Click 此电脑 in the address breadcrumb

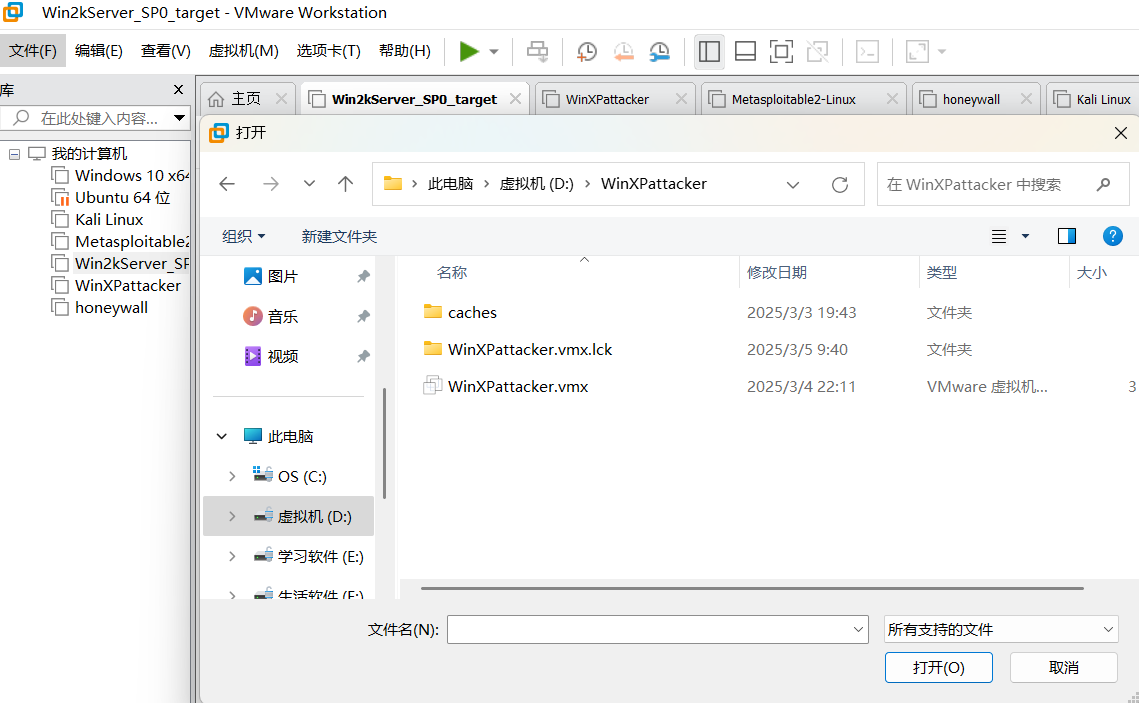(x=450, y=184)
